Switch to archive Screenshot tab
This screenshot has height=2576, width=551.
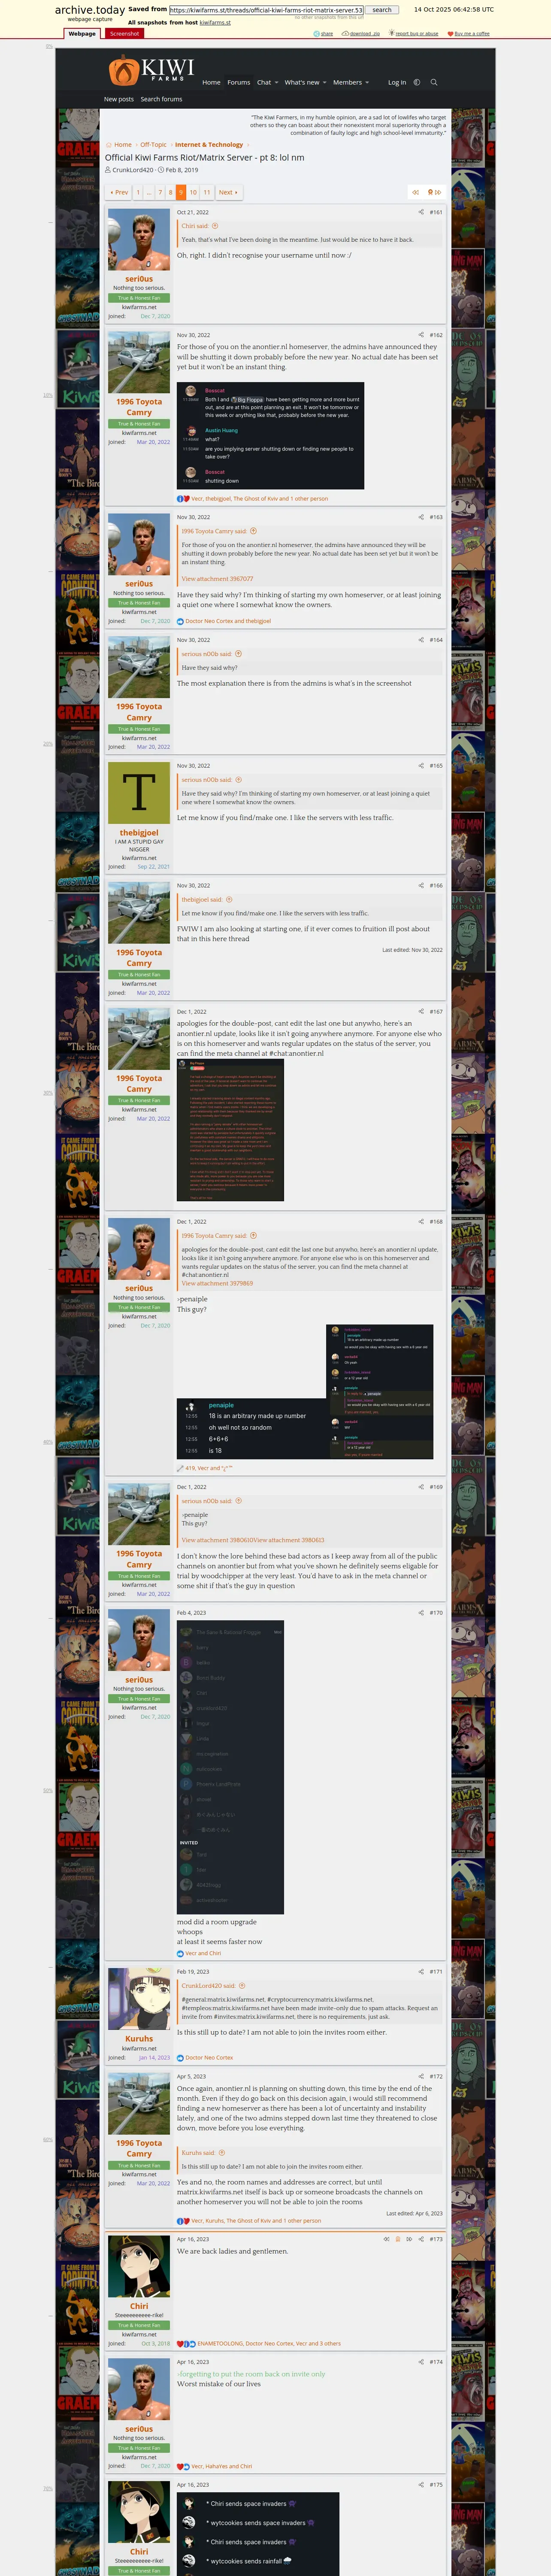pos(125,33)
